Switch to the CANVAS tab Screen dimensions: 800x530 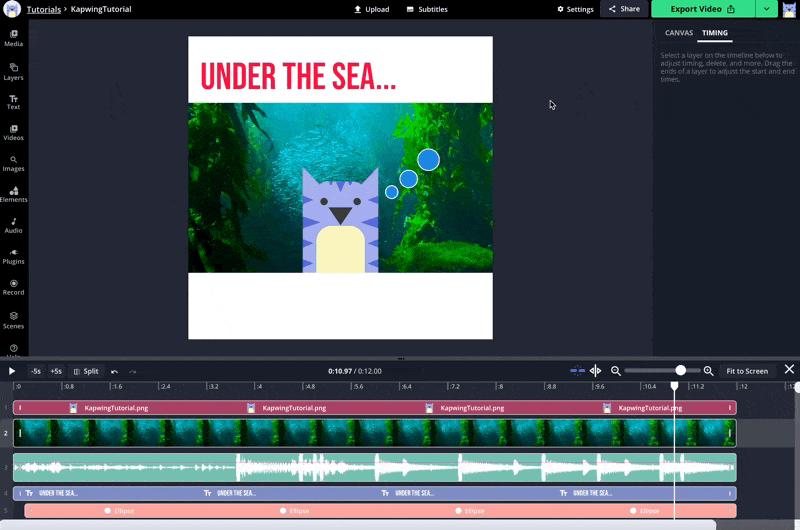(x=679, y=33)
